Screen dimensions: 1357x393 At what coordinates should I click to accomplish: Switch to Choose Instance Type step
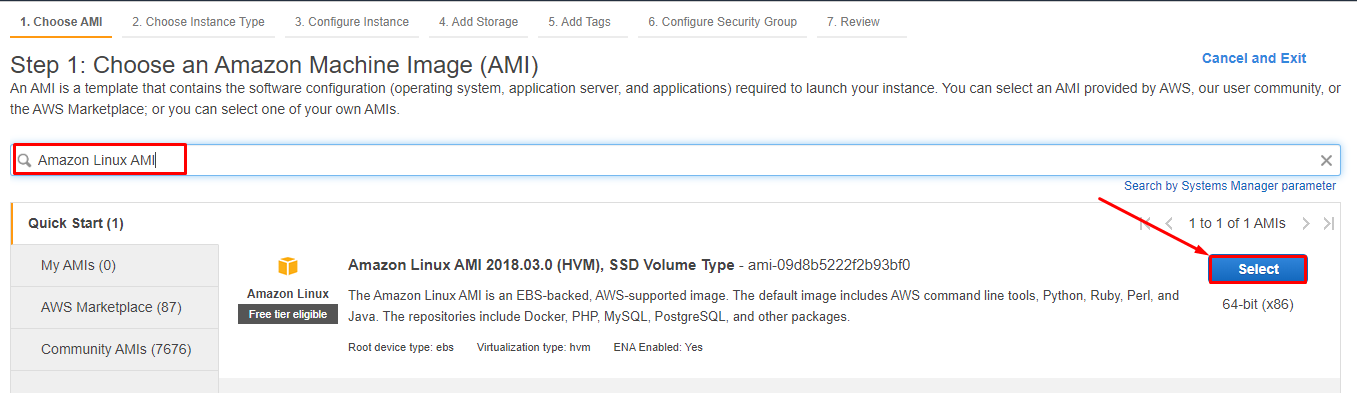tap(198, 22)
